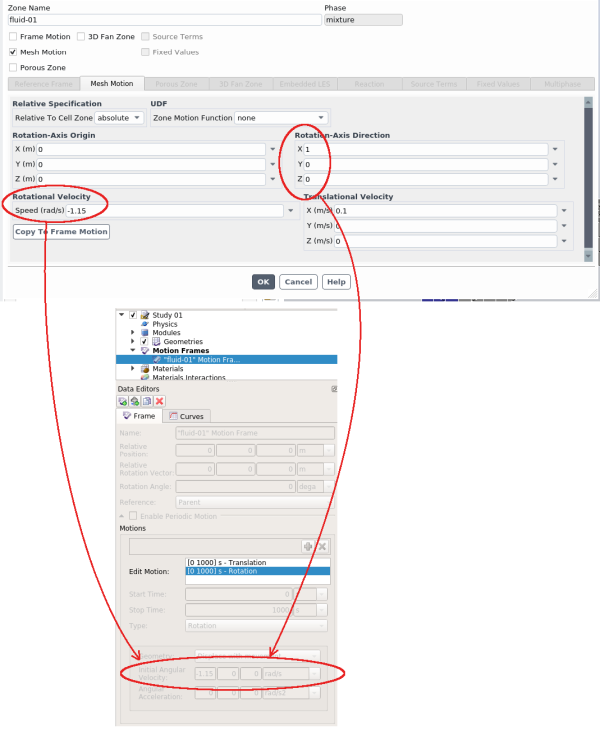600x733 pixels.
Task: Select the Frame tab in Data Editors
Action: (139, 416)
